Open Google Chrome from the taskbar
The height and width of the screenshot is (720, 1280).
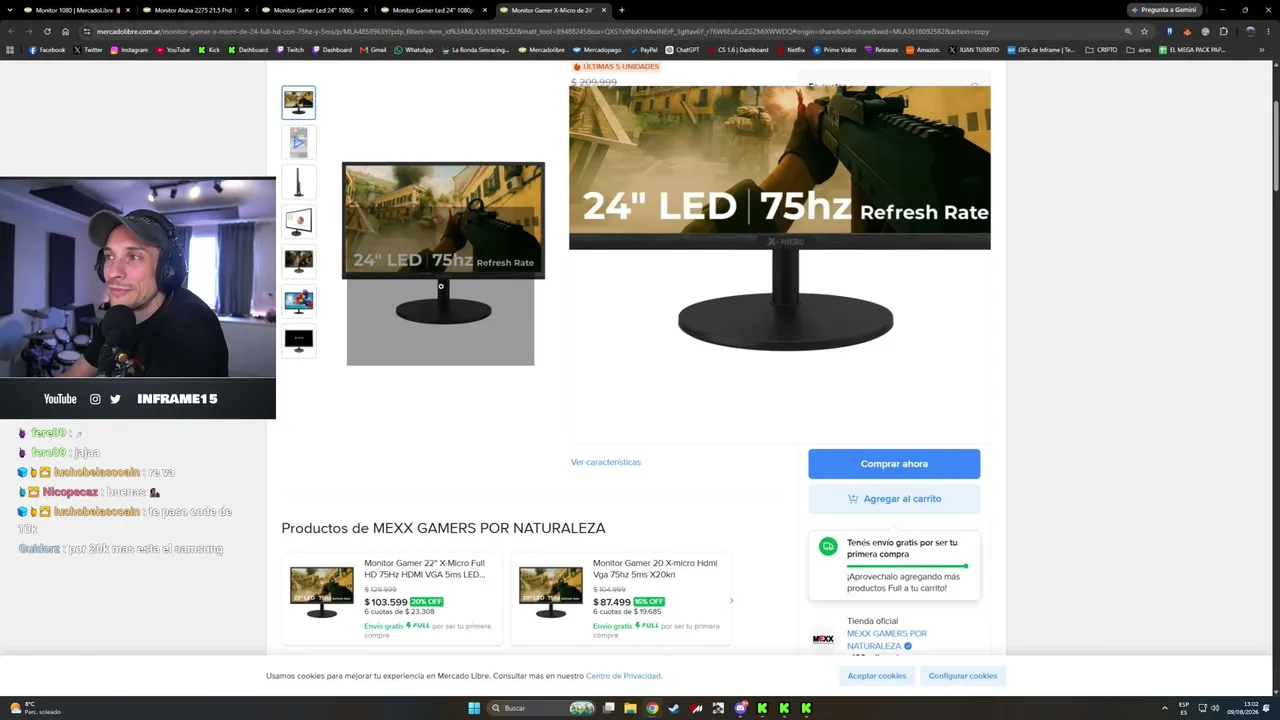652,708
